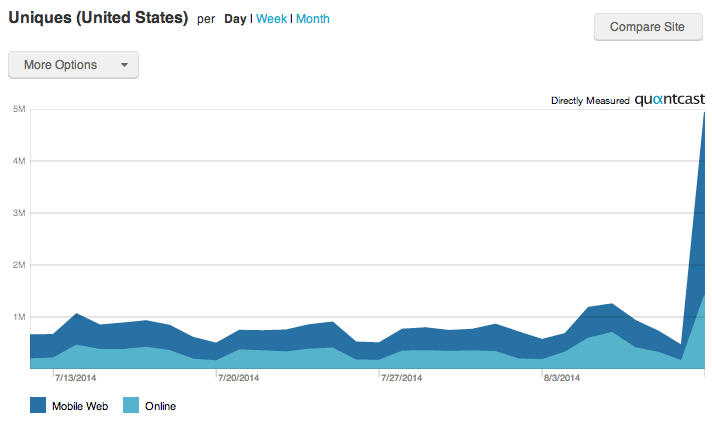Switch to the Month view
Screen dimensions: 712x424
click(312, 19)
